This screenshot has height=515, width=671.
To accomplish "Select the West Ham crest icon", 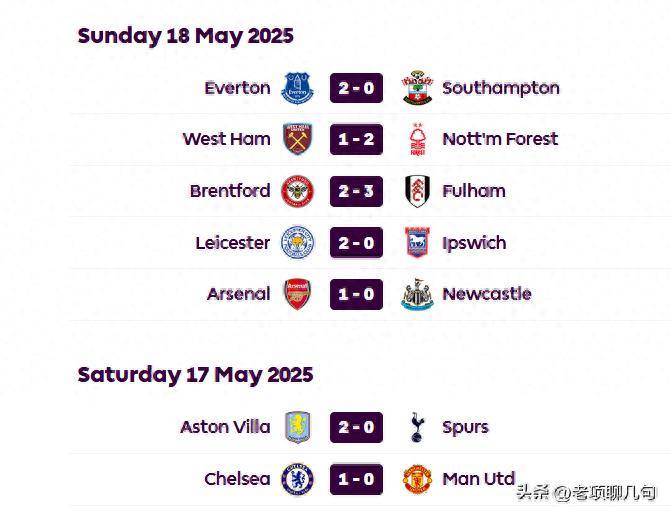I will 298,139.
